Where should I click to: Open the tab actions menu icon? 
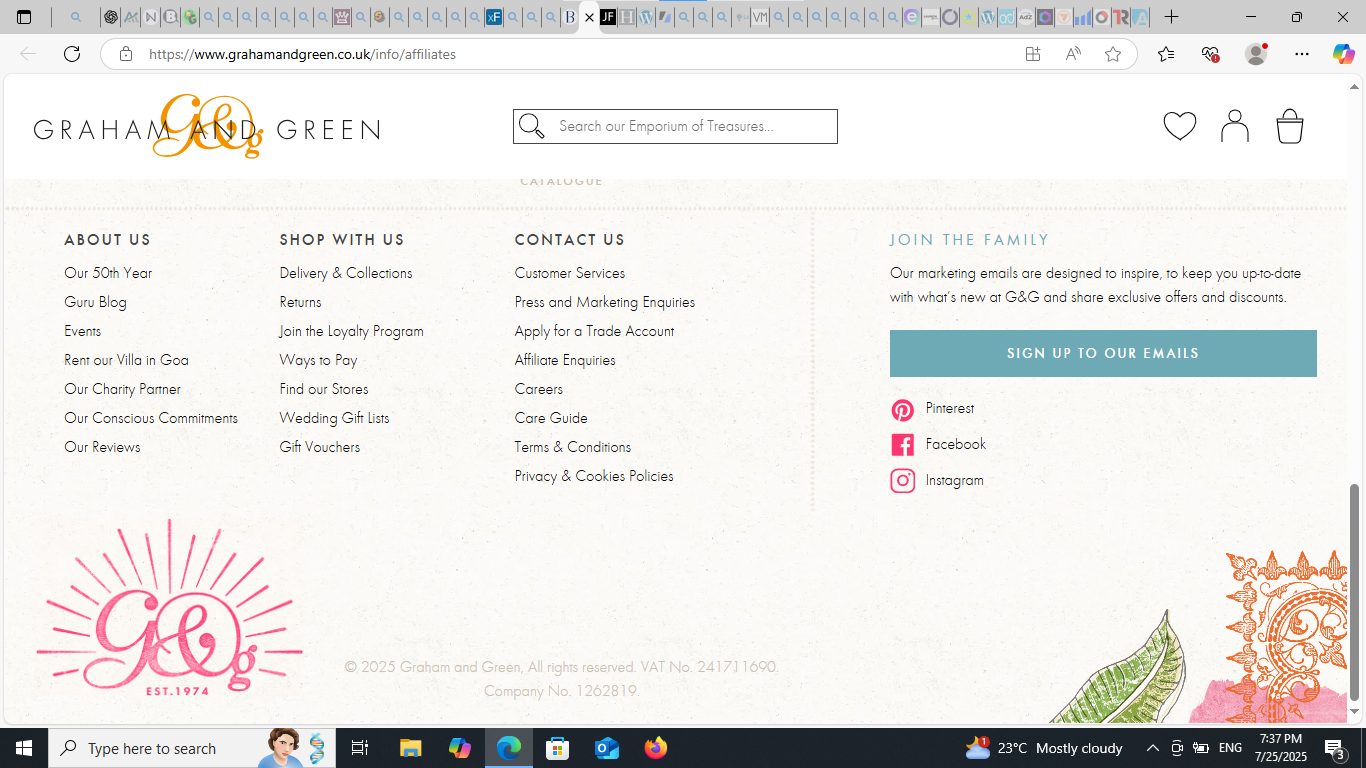[24, 17]
